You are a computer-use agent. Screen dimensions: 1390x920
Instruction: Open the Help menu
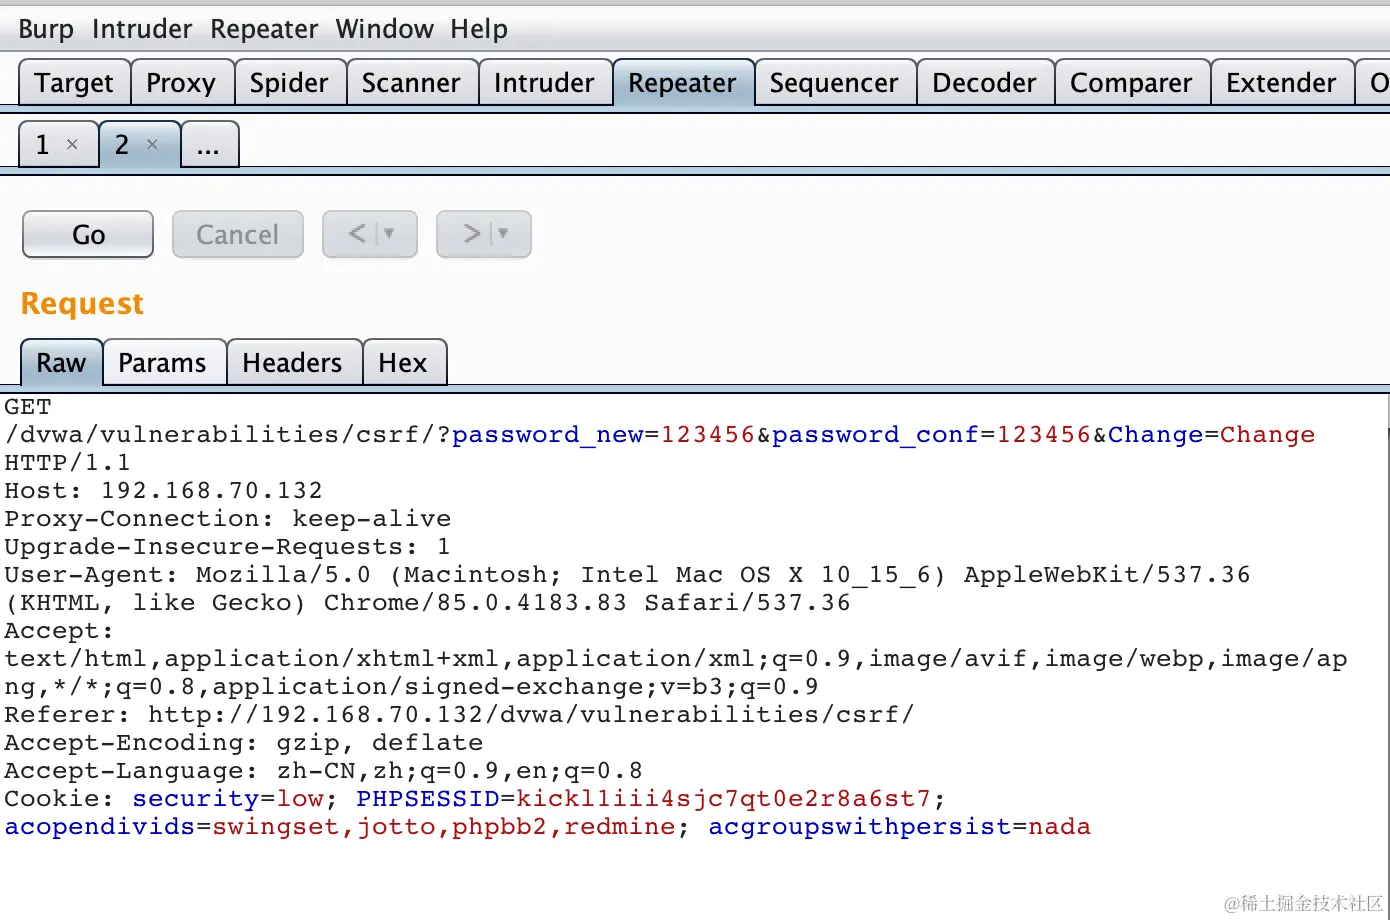(x=479, y=29)
